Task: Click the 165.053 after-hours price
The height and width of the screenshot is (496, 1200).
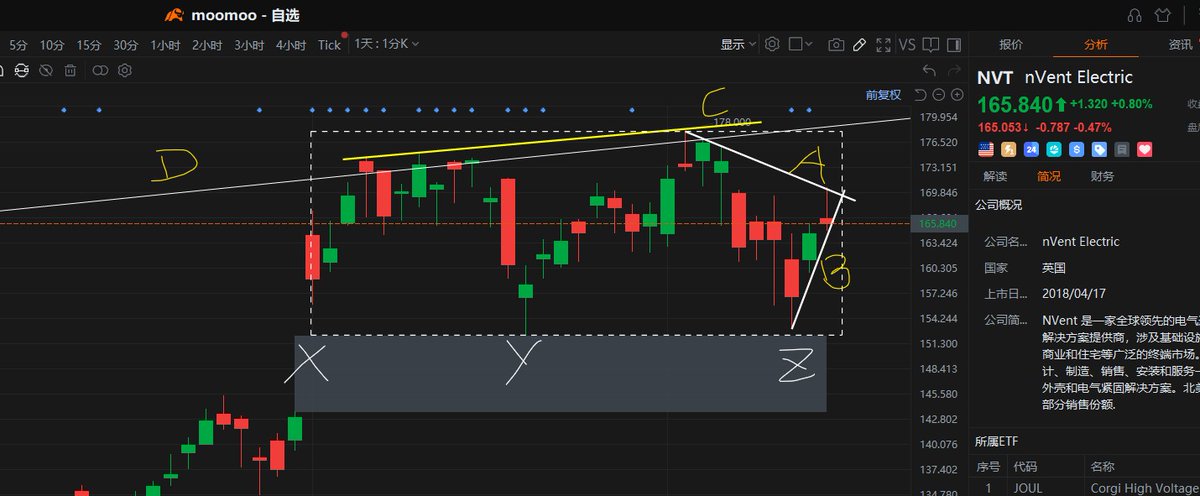Action: (x=1001, y=127)
